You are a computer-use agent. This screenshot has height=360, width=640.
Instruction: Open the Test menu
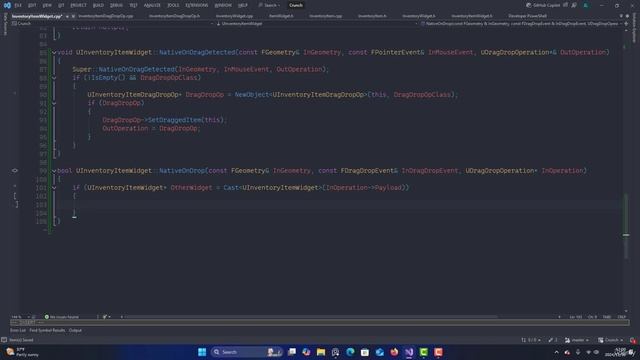pyautogui.click(x=133, y=5)
